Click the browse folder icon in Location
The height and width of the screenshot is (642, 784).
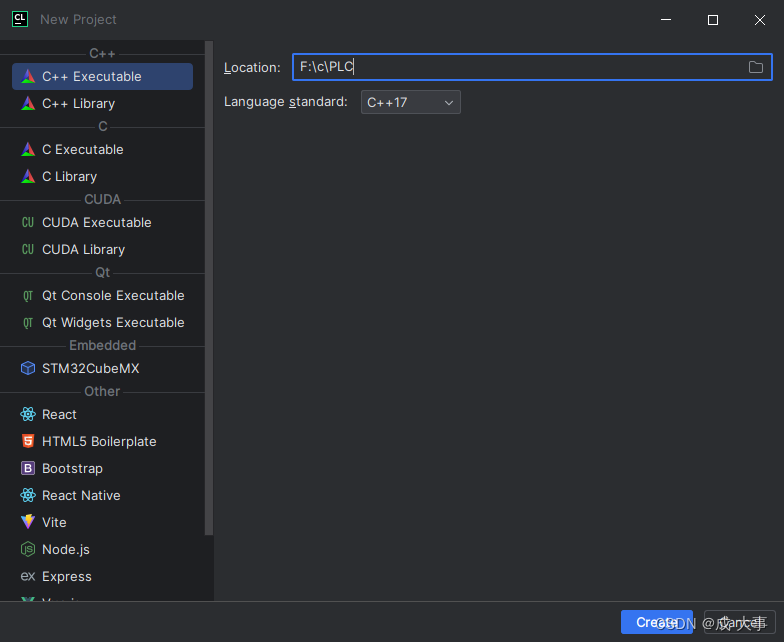pyautogui.click(x=756, y=67)
